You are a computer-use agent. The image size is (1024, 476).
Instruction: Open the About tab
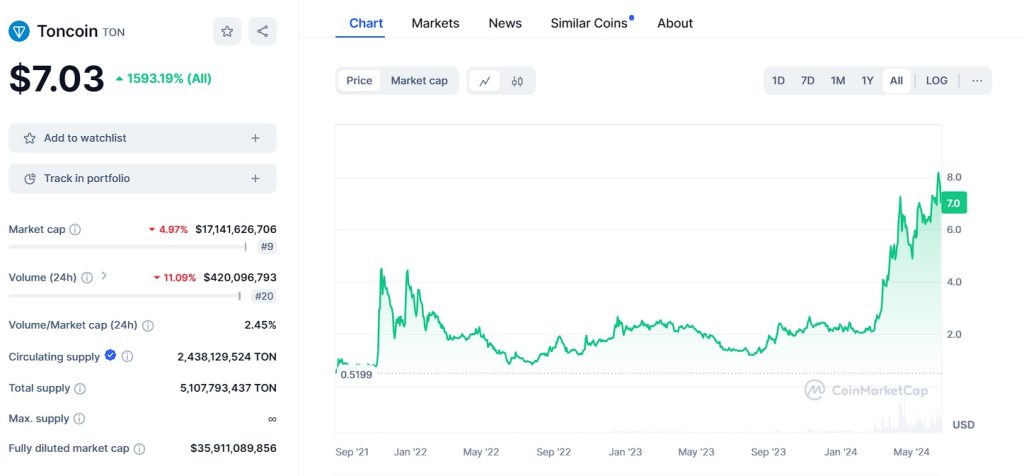click(675, 24)
